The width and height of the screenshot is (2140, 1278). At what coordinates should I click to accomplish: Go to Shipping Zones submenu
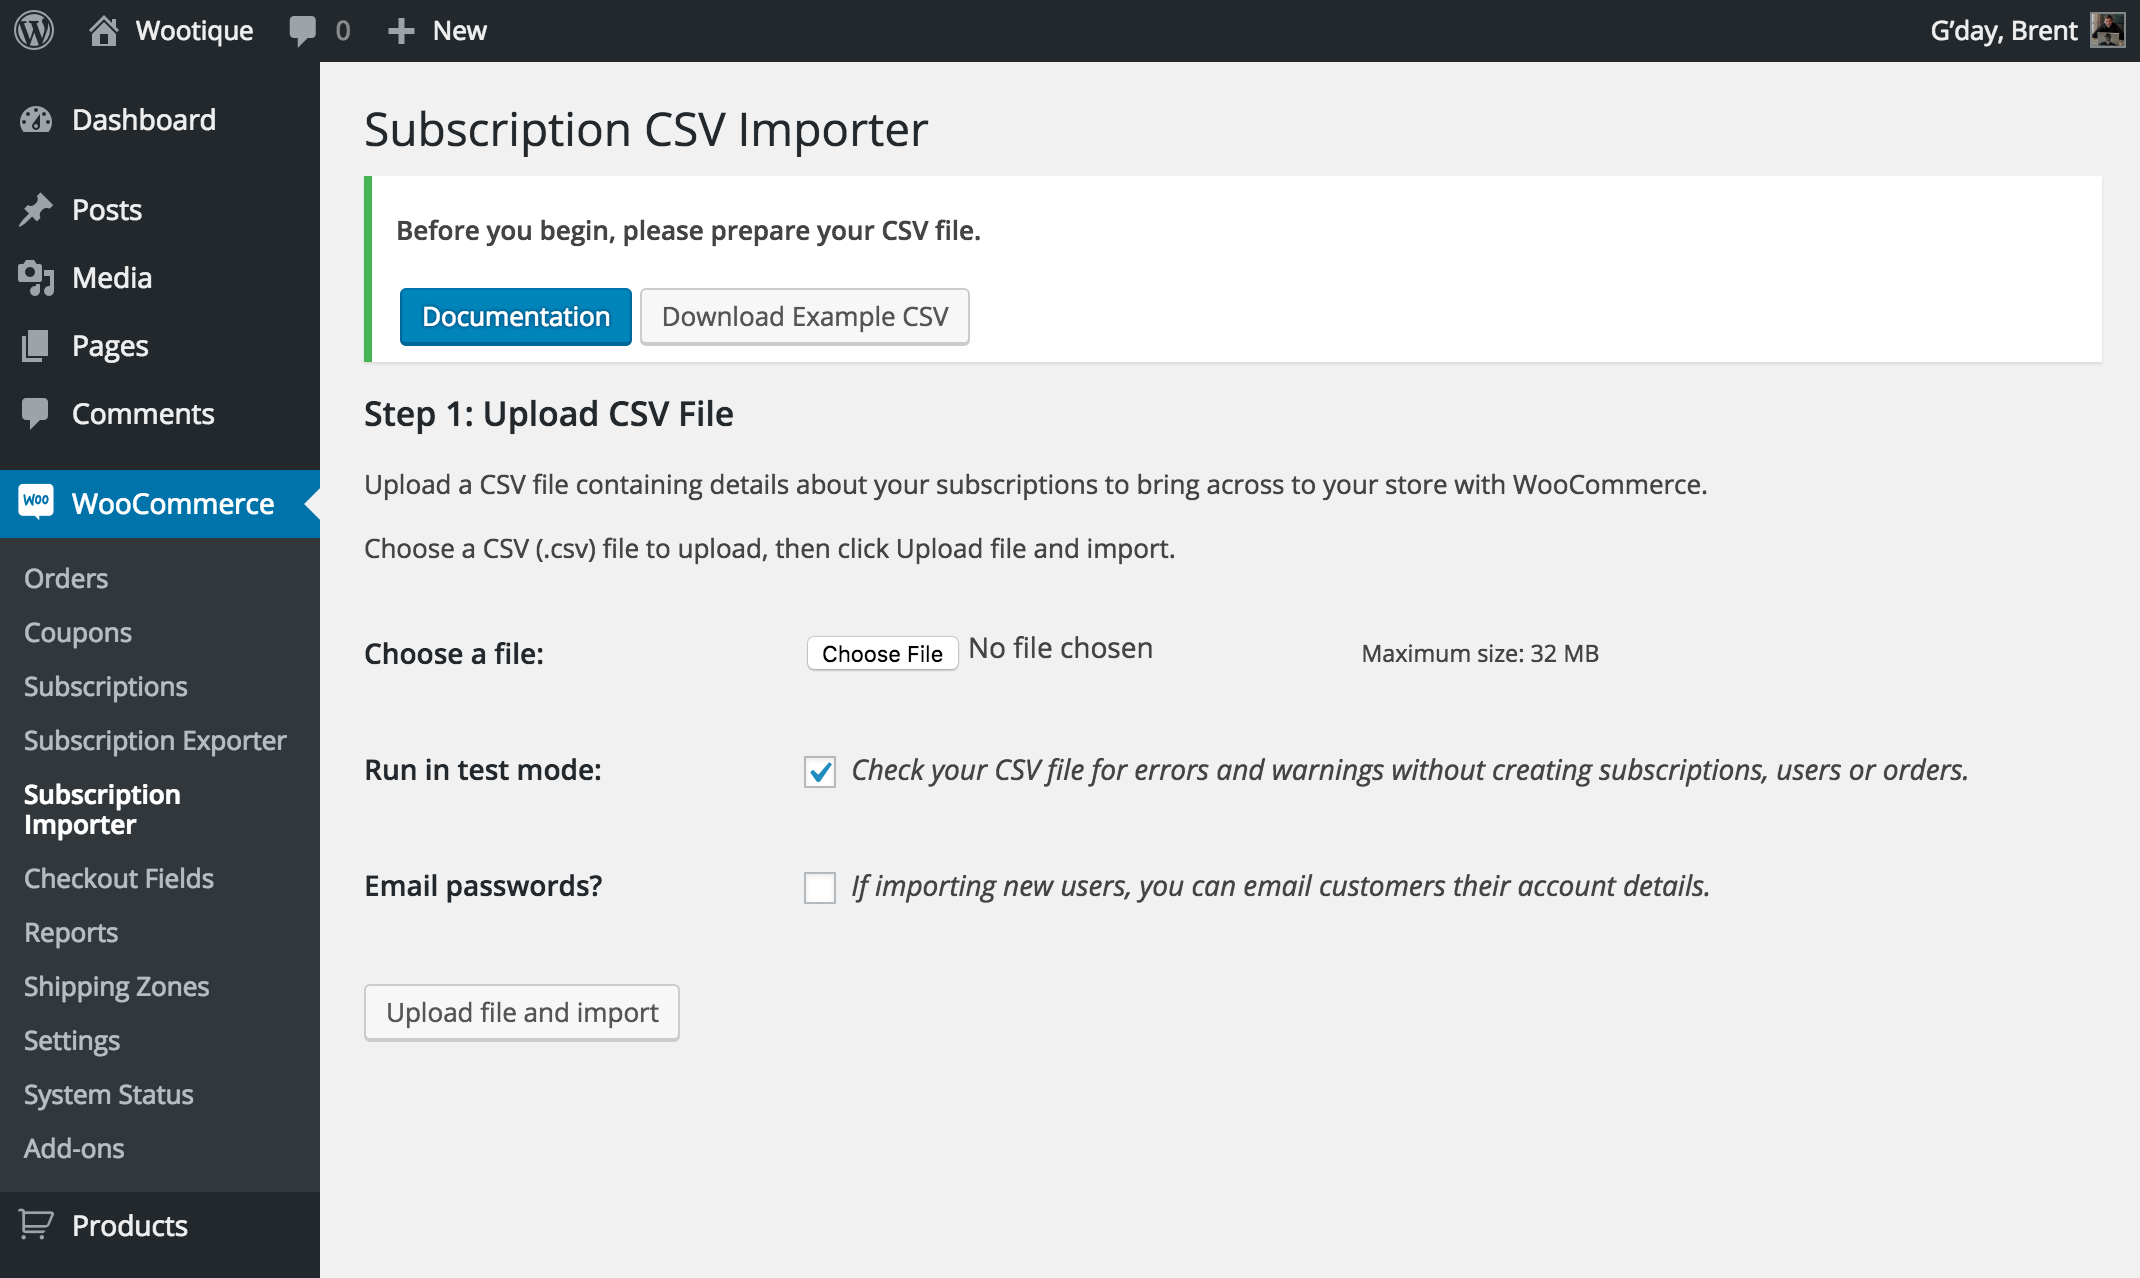tap(117, 987)
